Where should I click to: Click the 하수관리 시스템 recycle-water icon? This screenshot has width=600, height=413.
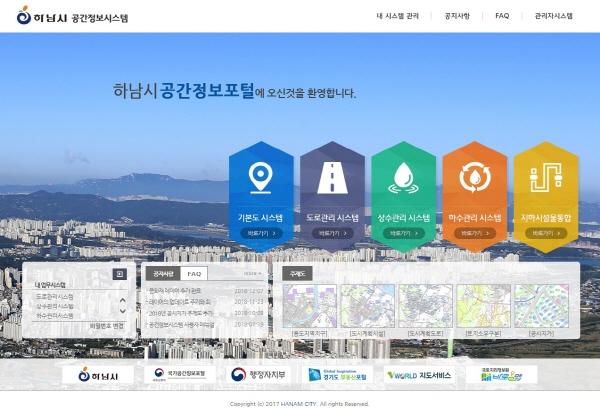[474, 178]
